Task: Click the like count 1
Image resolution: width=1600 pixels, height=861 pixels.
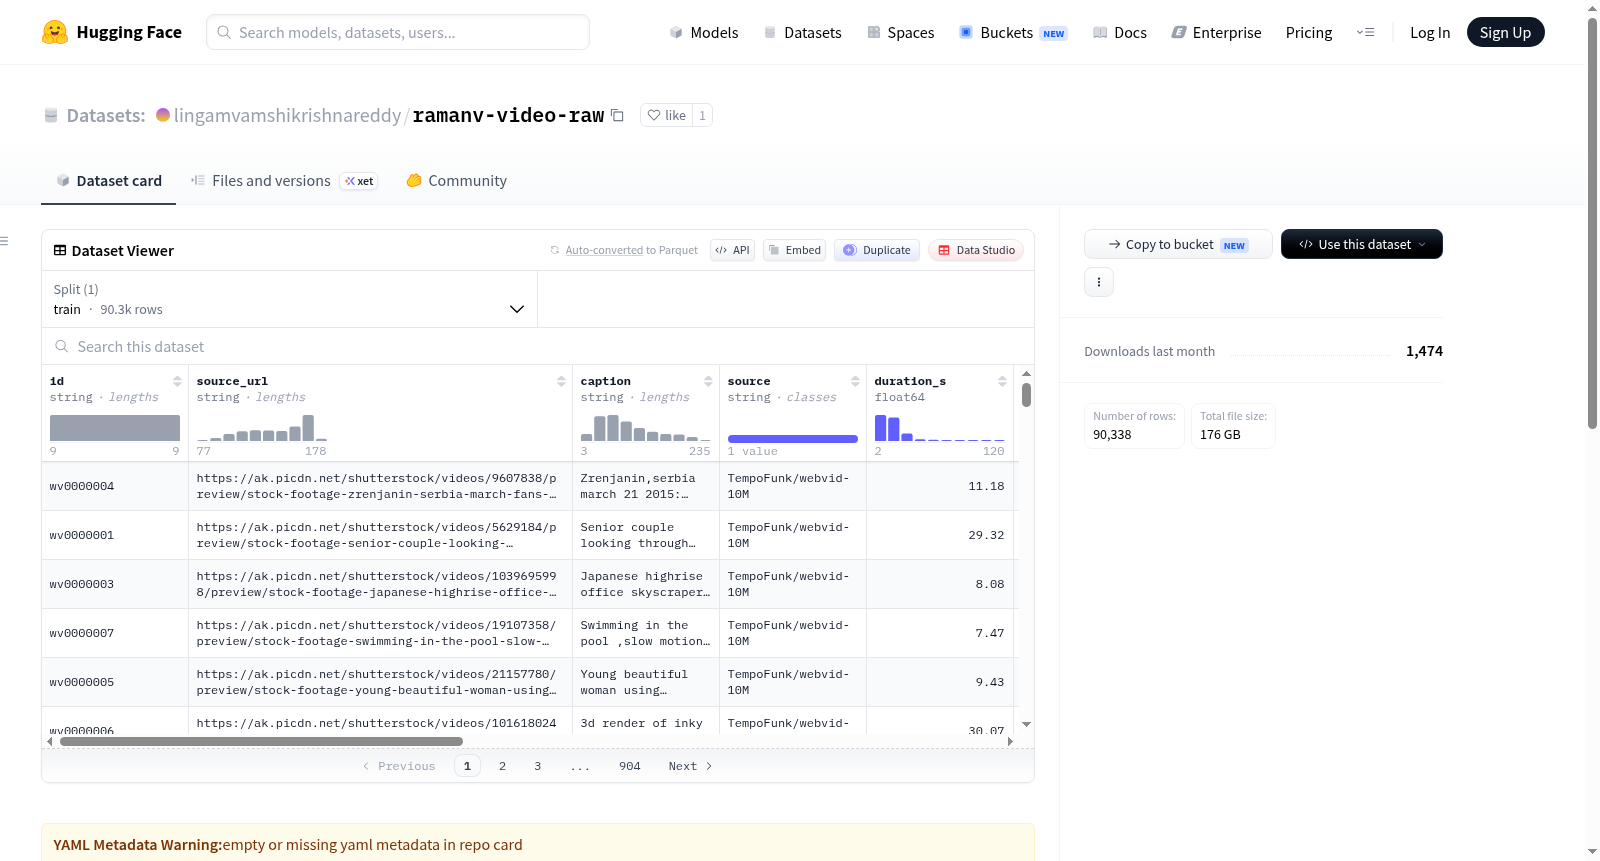Action: (x=703, y=115)
